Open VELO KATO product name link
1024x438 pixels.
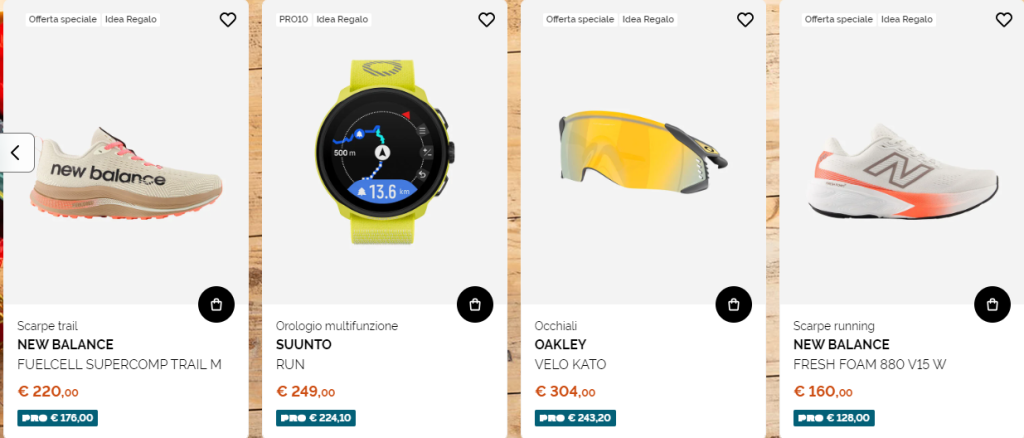(x=570, y=364)
